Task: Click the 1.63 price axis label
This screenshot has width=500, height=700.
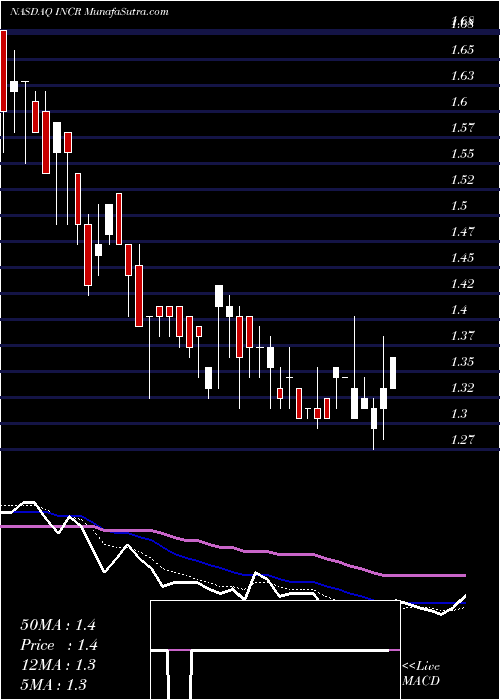Action: pyautogui.click(x=462, y=76)
